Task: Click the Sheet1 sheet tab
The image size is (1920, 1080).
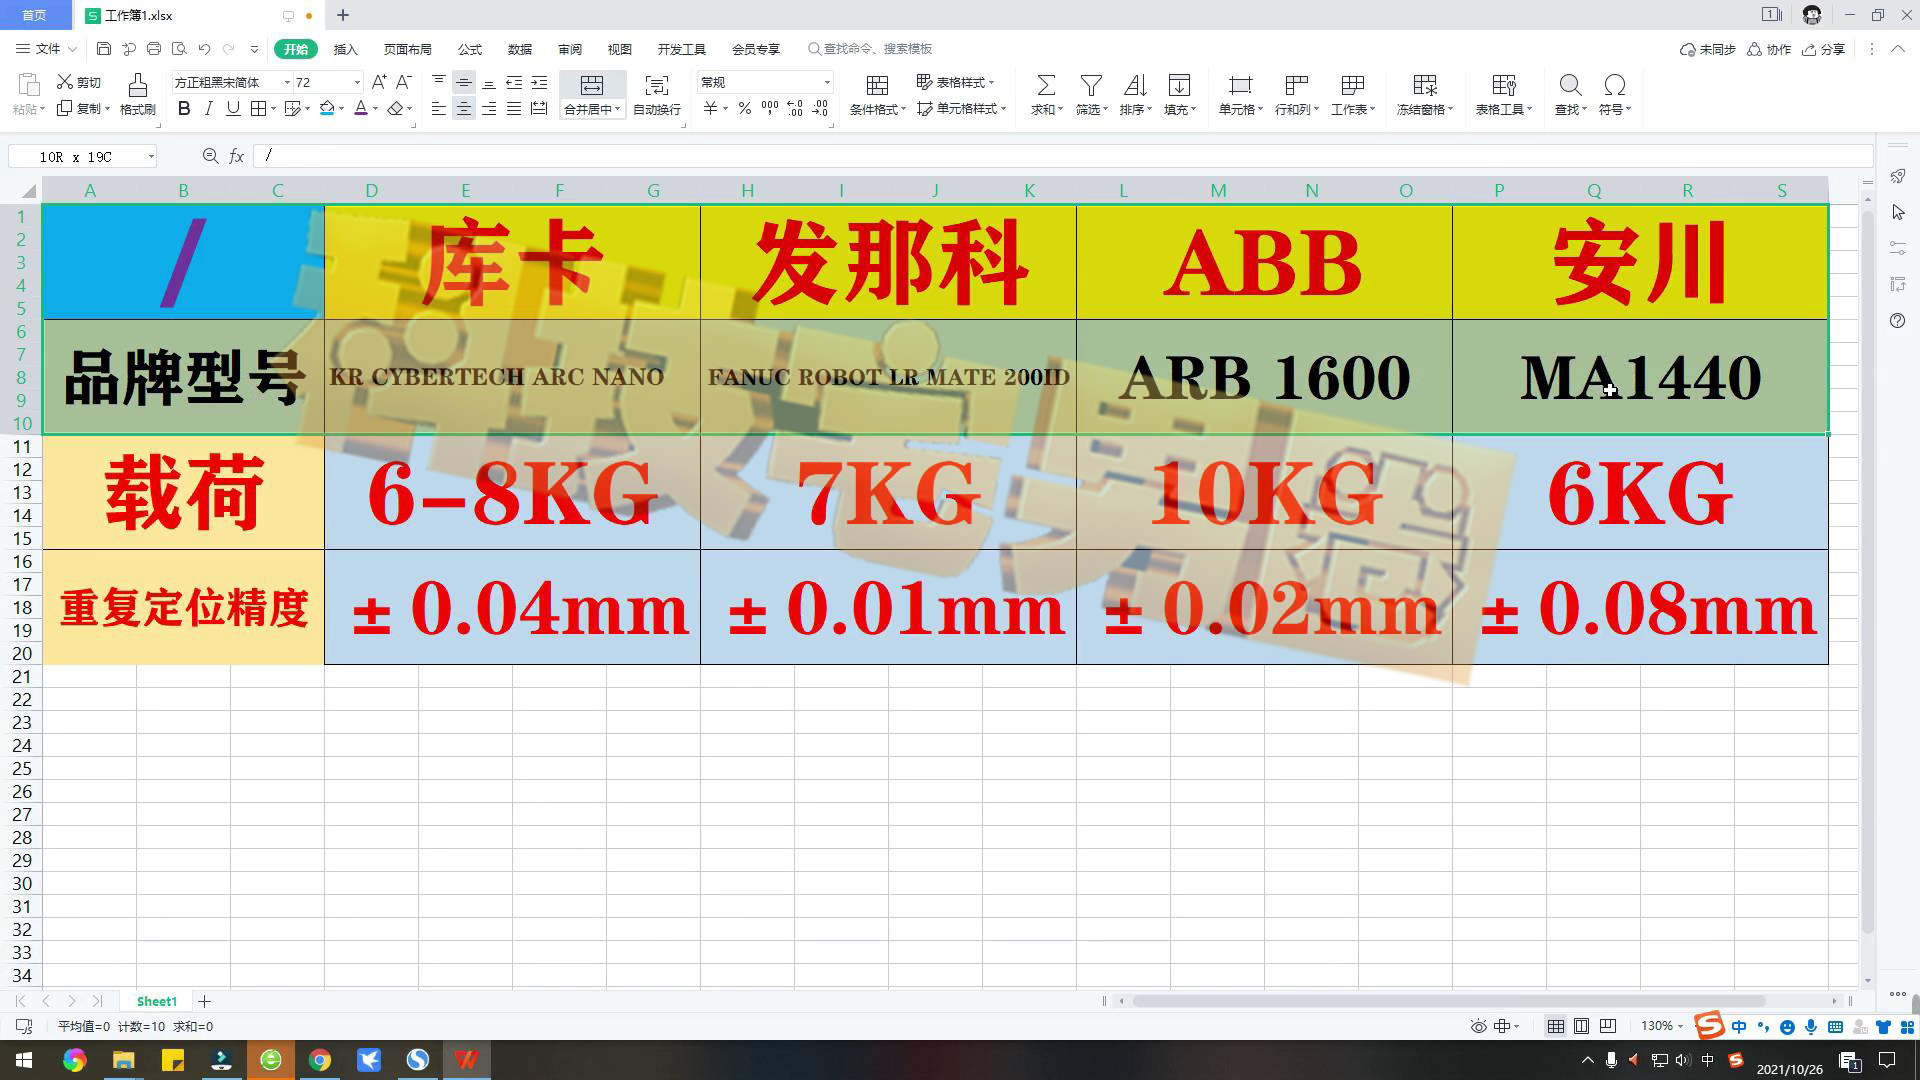Action: click(156, 1001)
